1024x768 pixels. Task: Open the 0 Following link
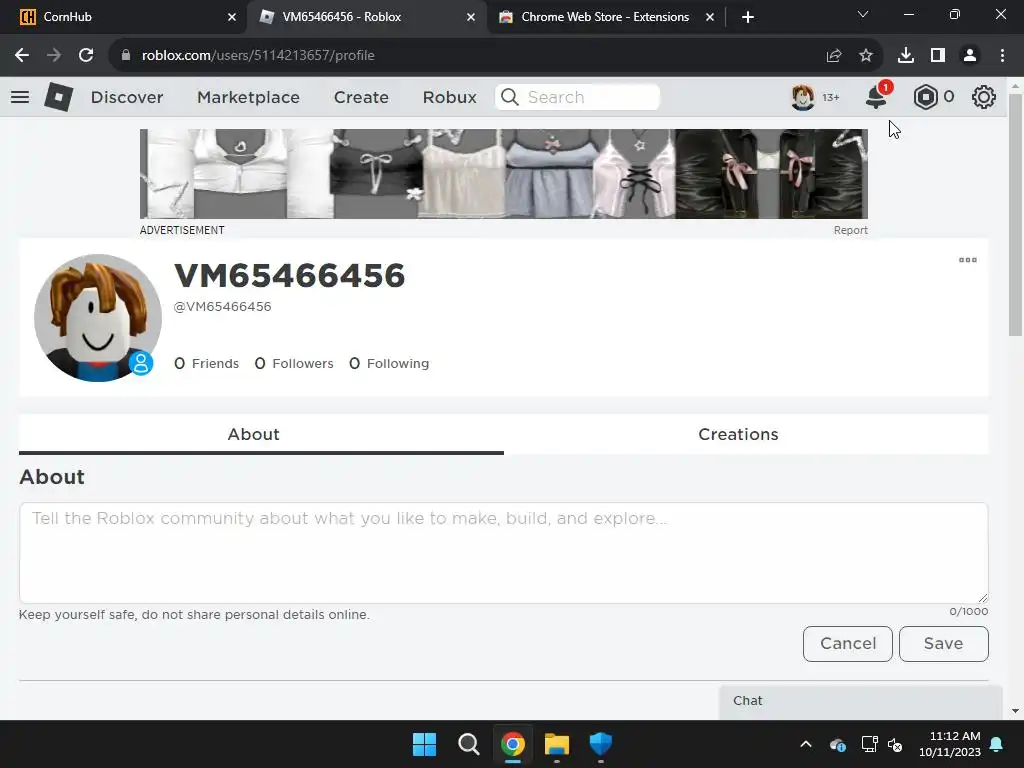(389, 364)
